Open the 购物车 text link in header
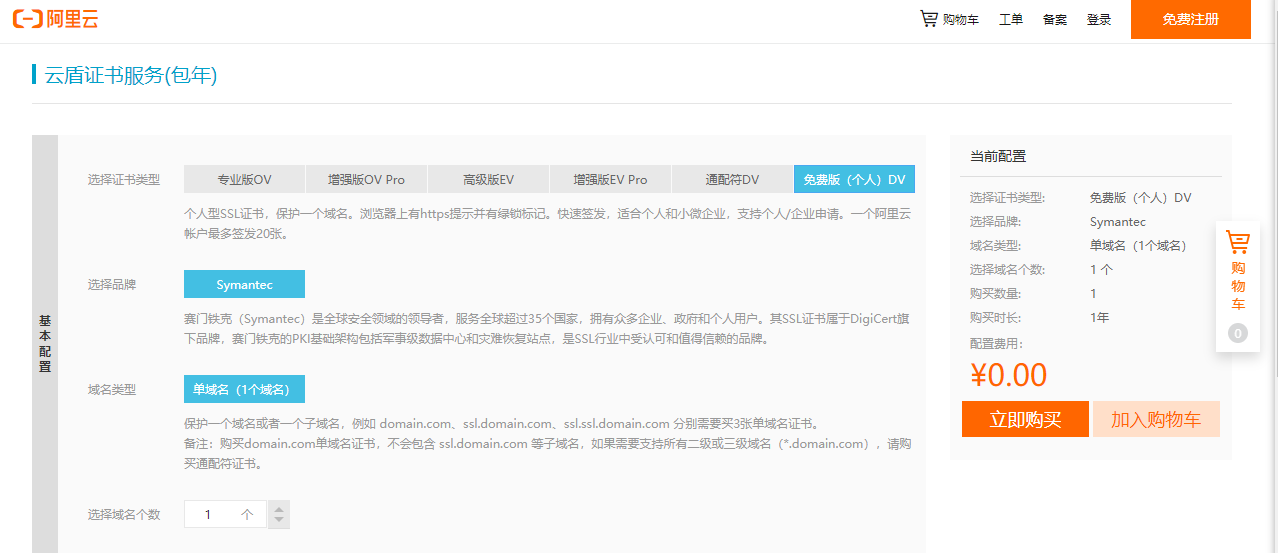The image size is (1278, 553). 961,19
